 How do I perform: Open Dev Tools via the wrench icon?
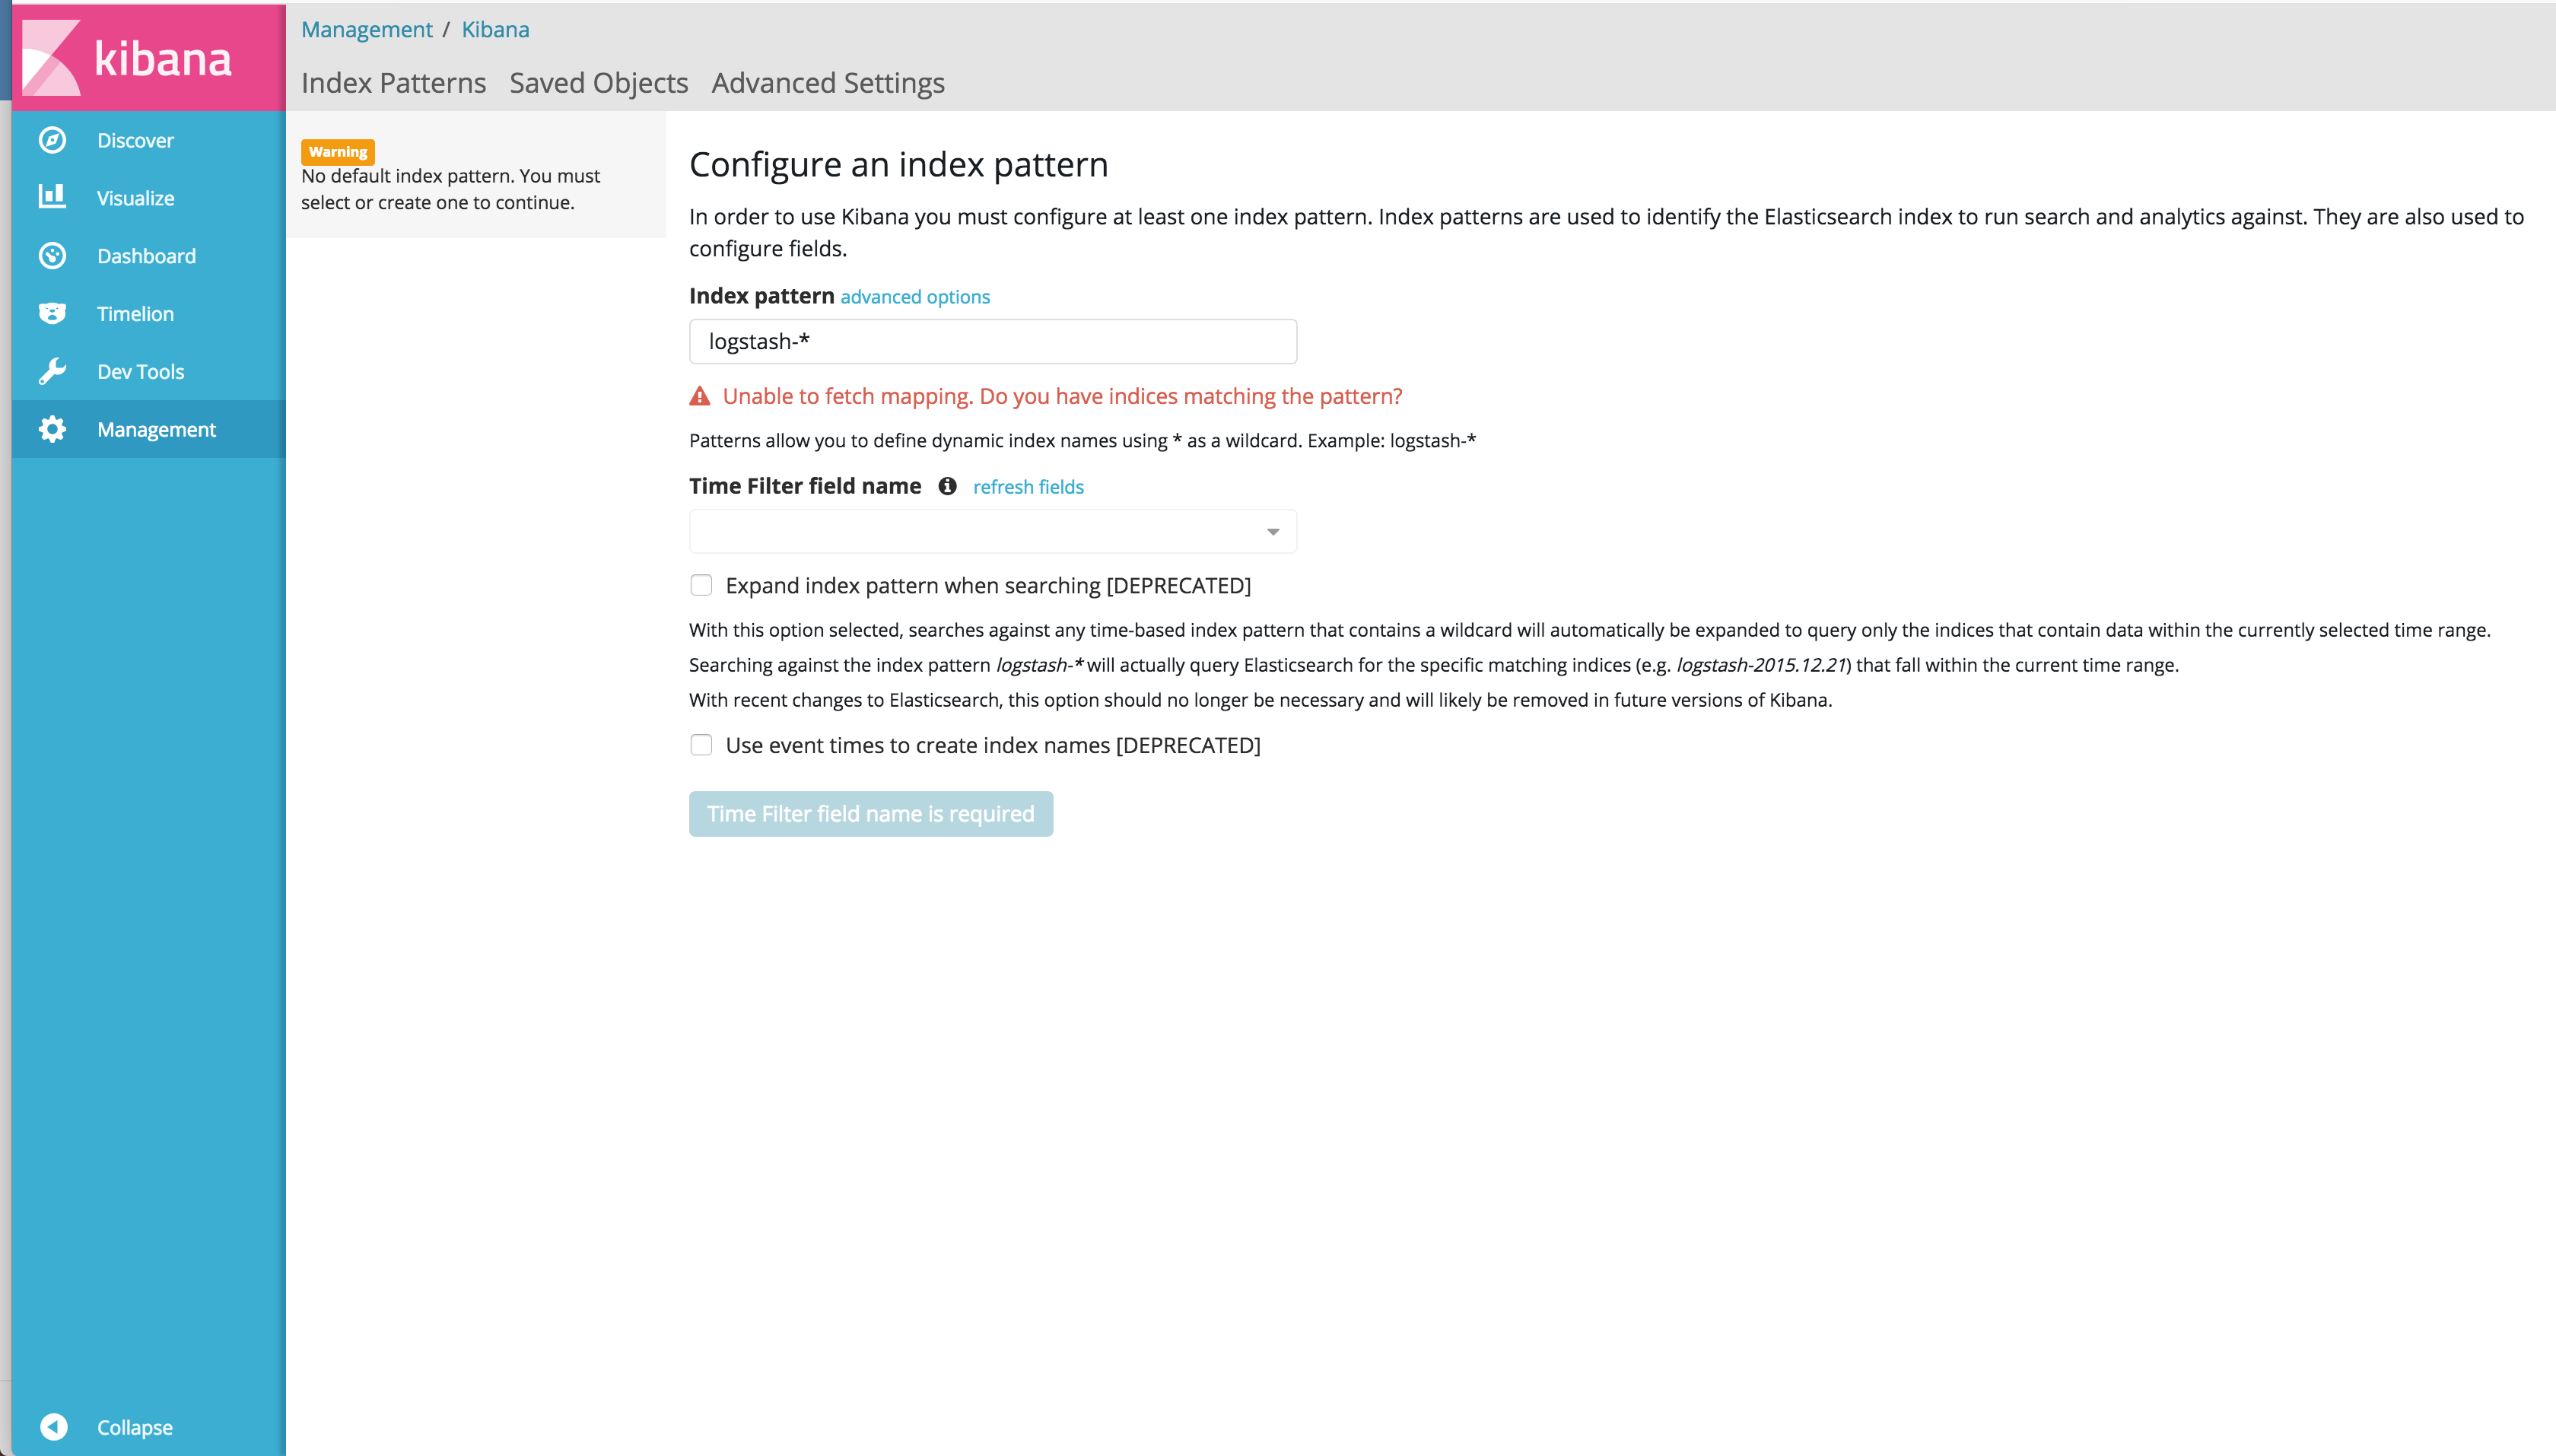pyautogui.click(x=51, y=371)
